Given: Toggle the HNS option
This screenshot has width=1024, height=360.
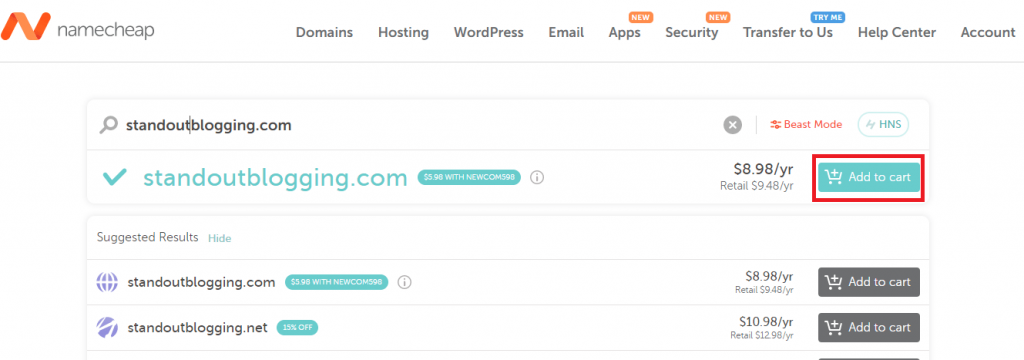Looking at the screenshot, I should [883, 124].
